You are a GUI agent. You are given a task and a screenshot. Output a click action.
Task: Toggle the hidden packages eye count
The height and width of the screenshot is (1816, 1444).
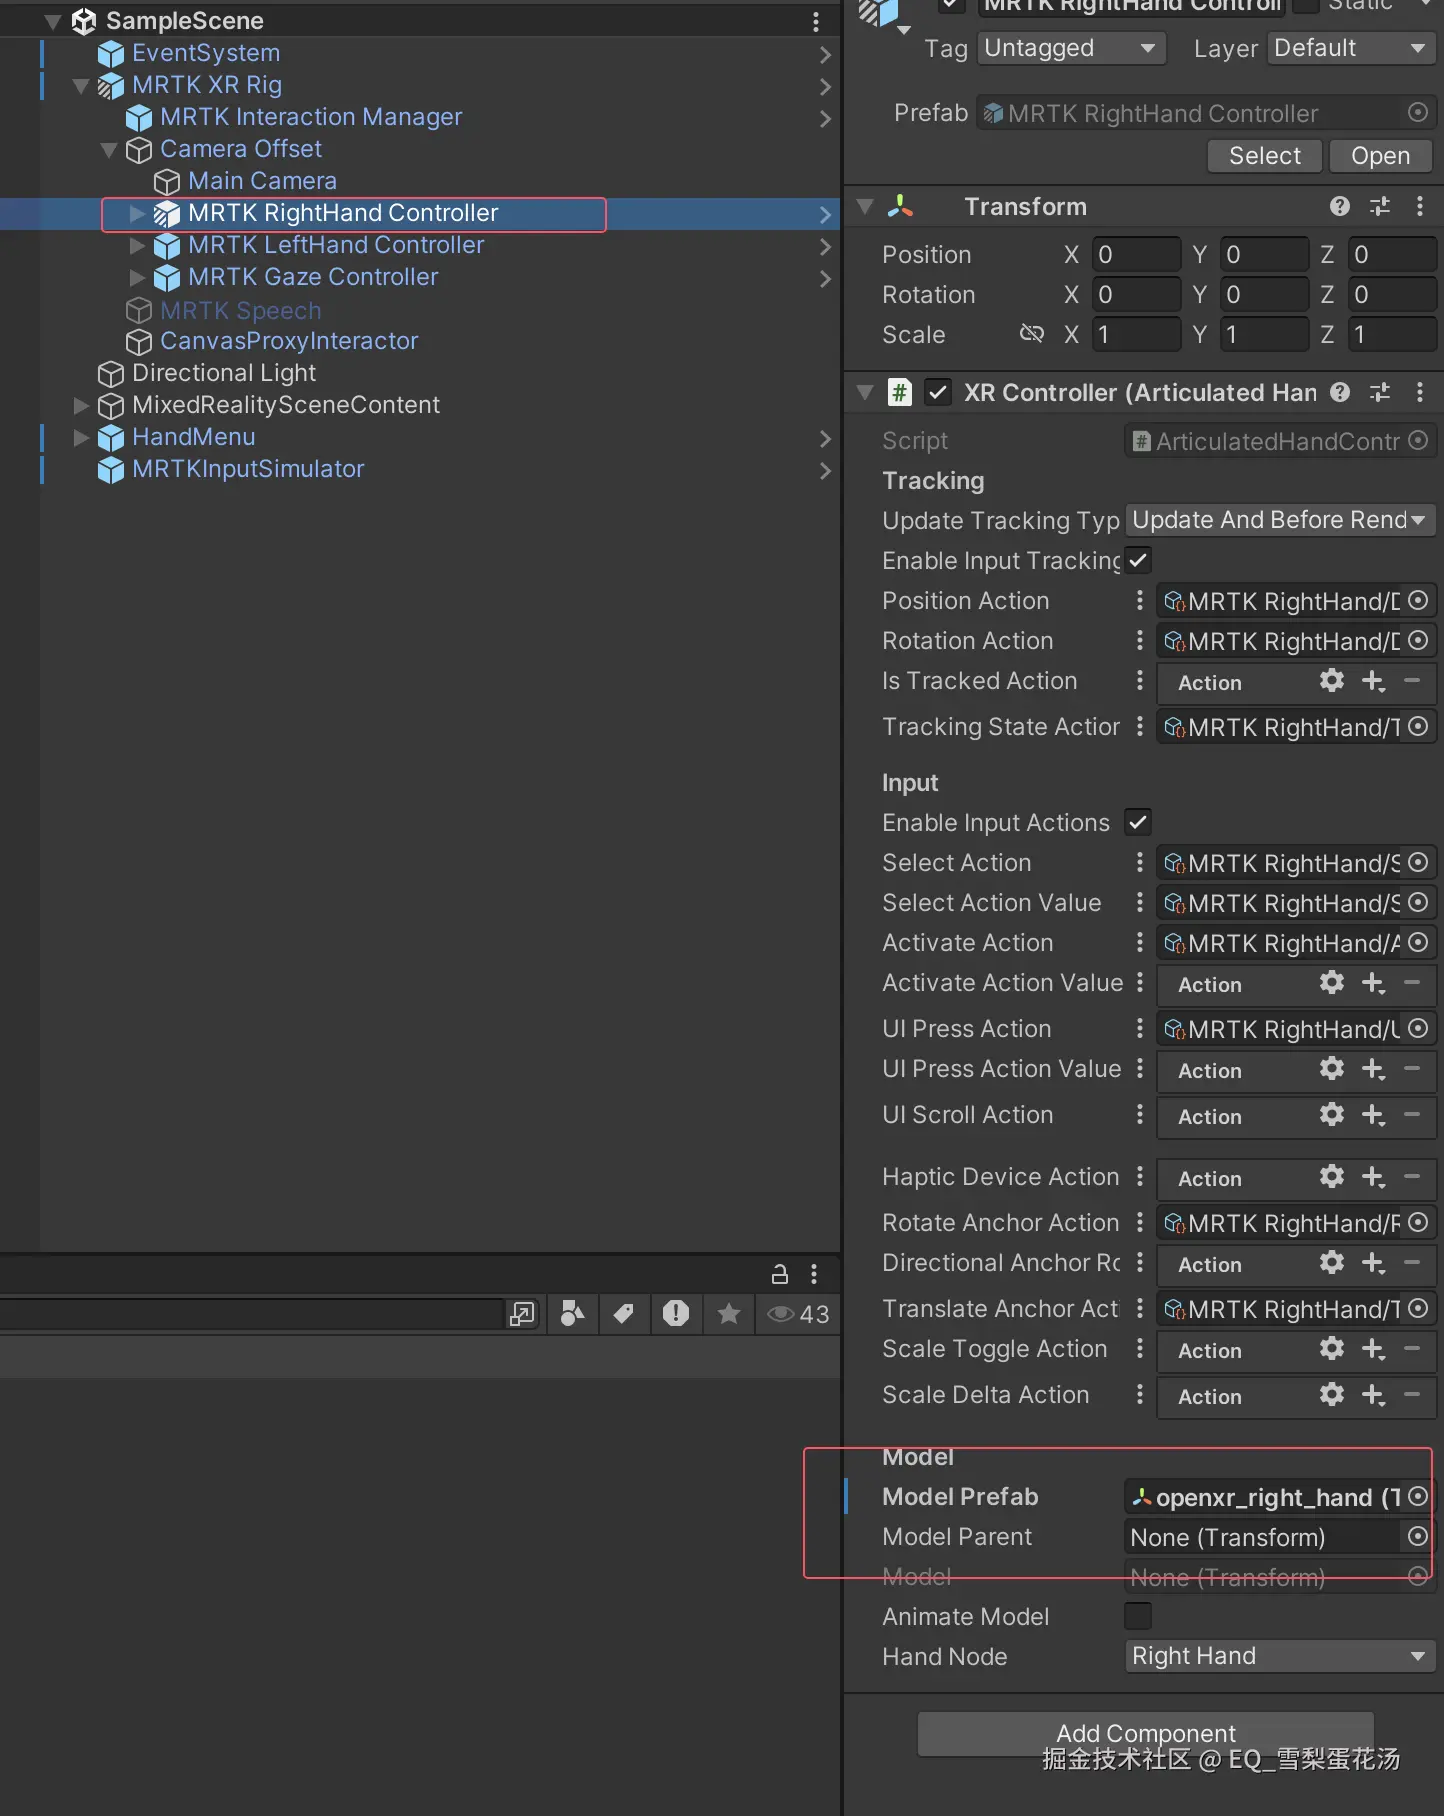pyautogui.click(x=798, y=1314)
